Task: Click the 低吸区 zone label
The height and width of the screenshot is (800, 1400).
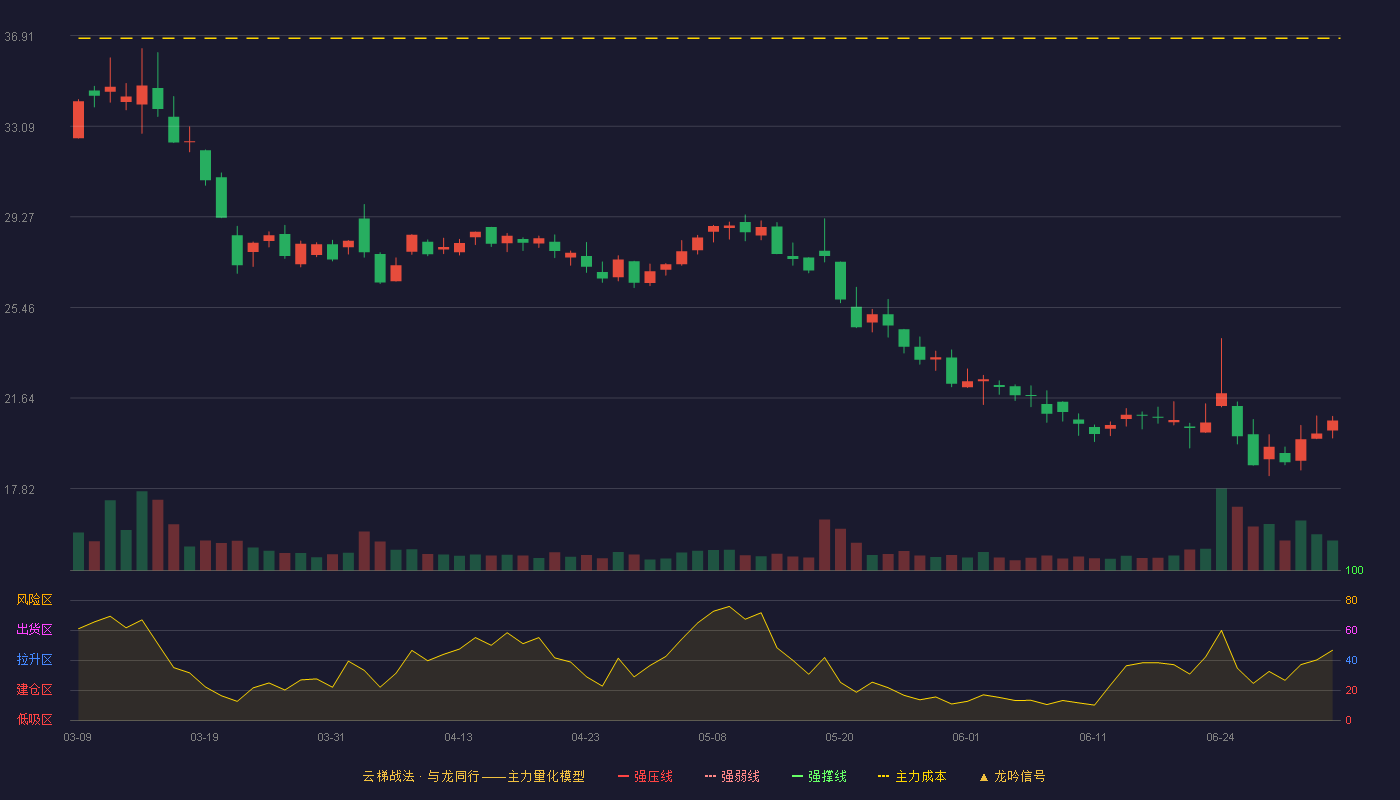Action: (x=34, y=719)
